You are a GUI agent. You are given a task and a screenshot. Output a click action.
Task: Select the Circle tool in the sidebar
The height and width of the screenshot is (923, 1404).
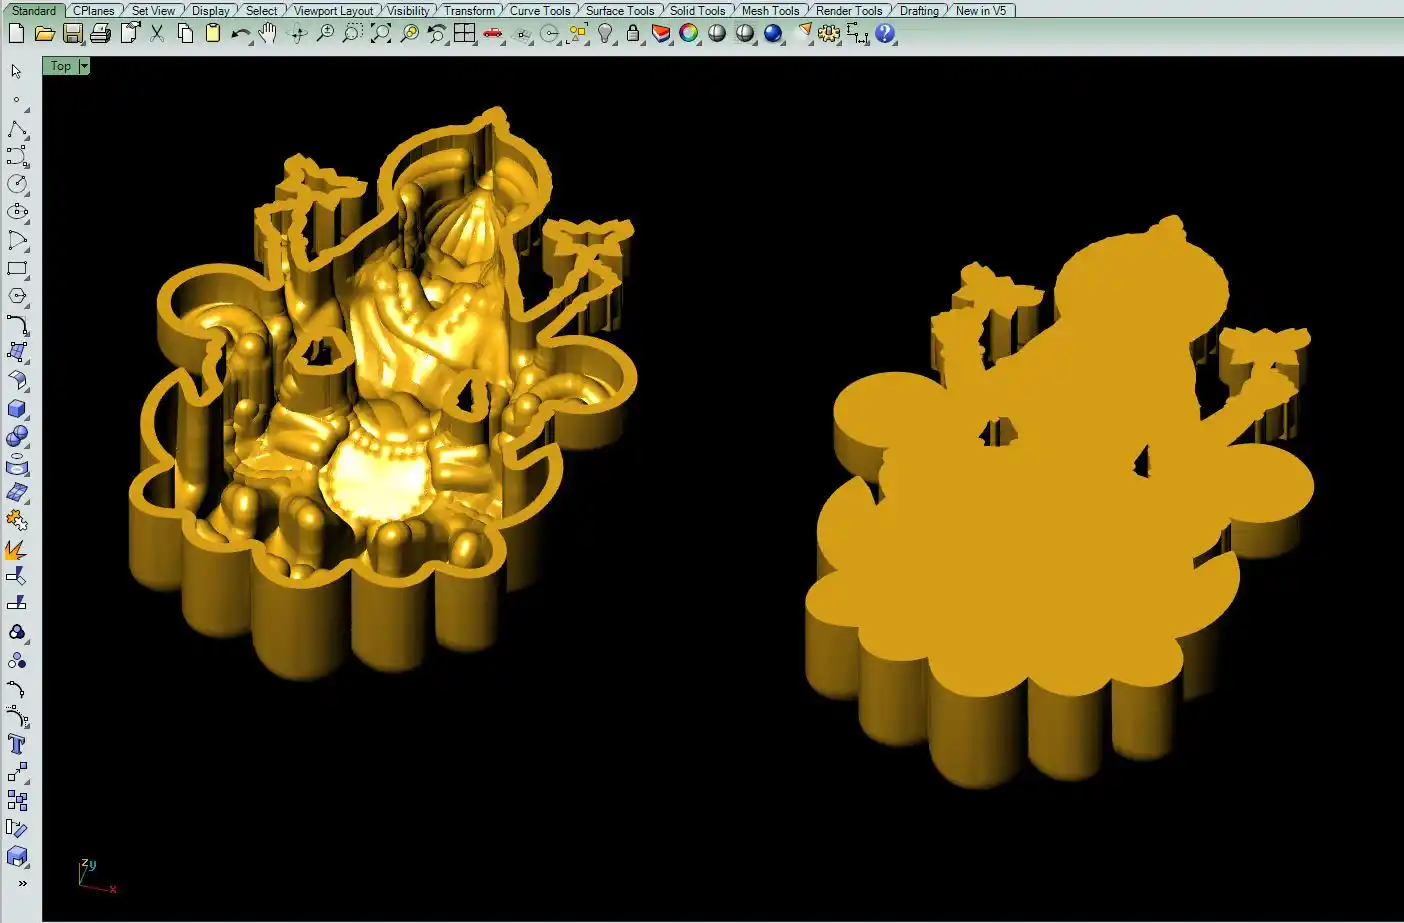17,184
